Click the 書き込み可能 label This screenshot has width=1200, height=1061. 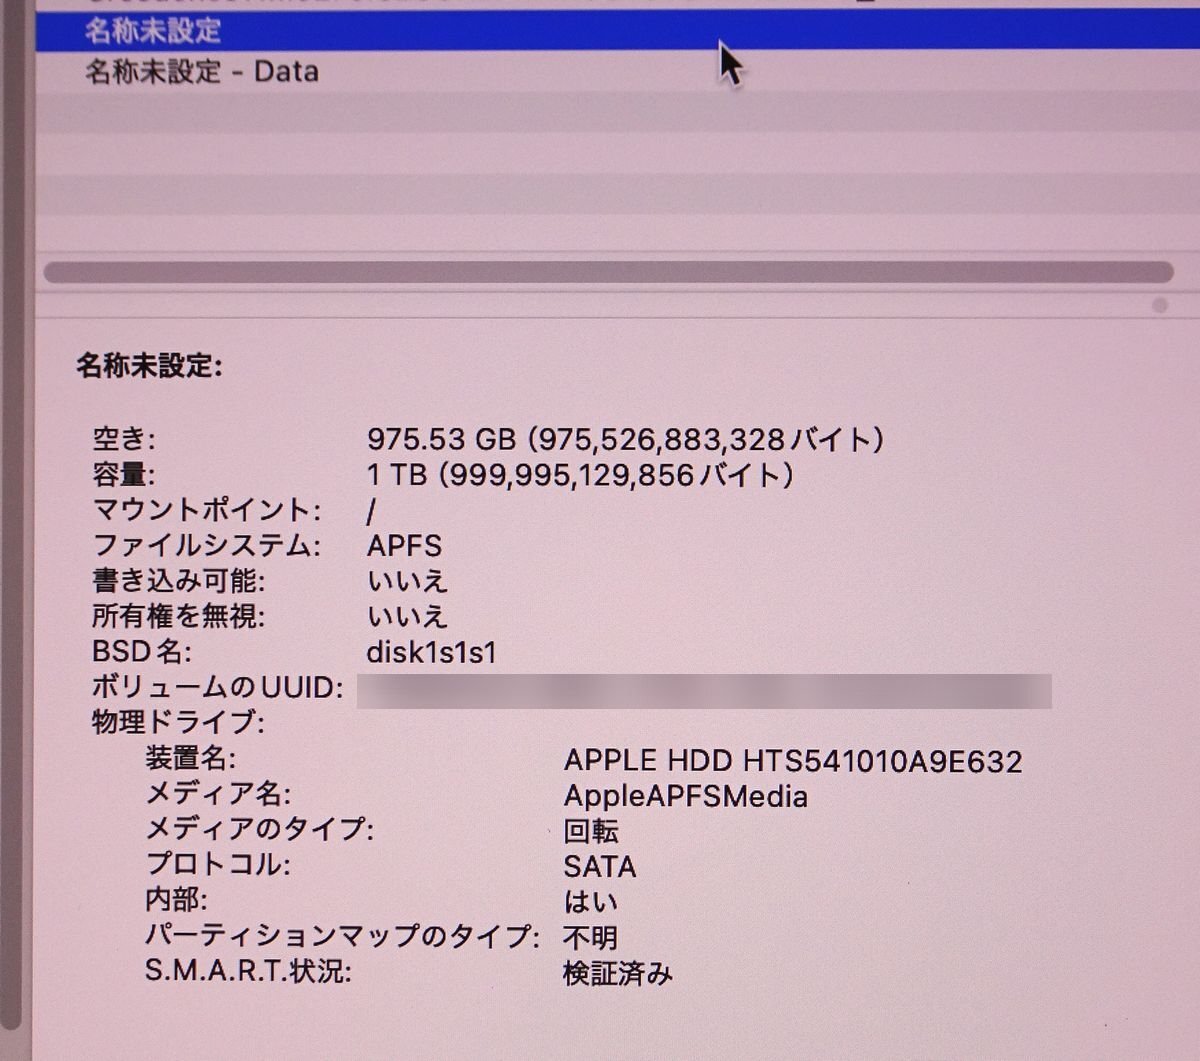point(179,581)
